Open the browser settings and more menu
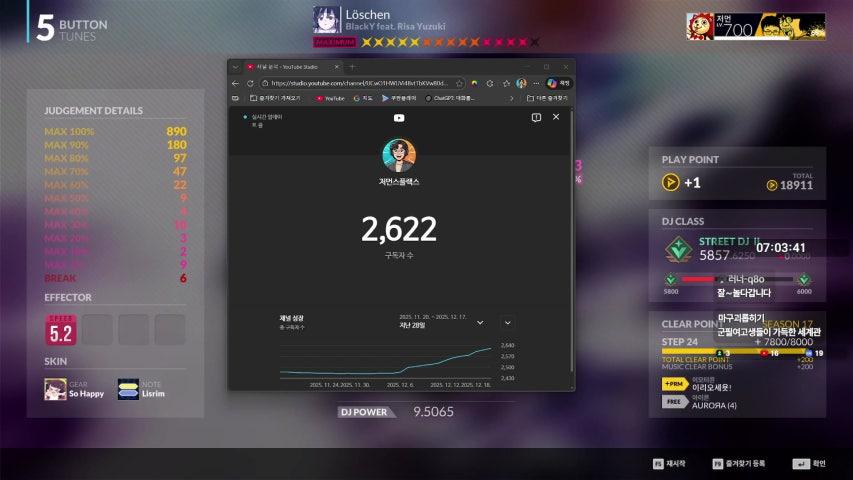This screenshot has height=480, width=853. (x=536, y=83)
